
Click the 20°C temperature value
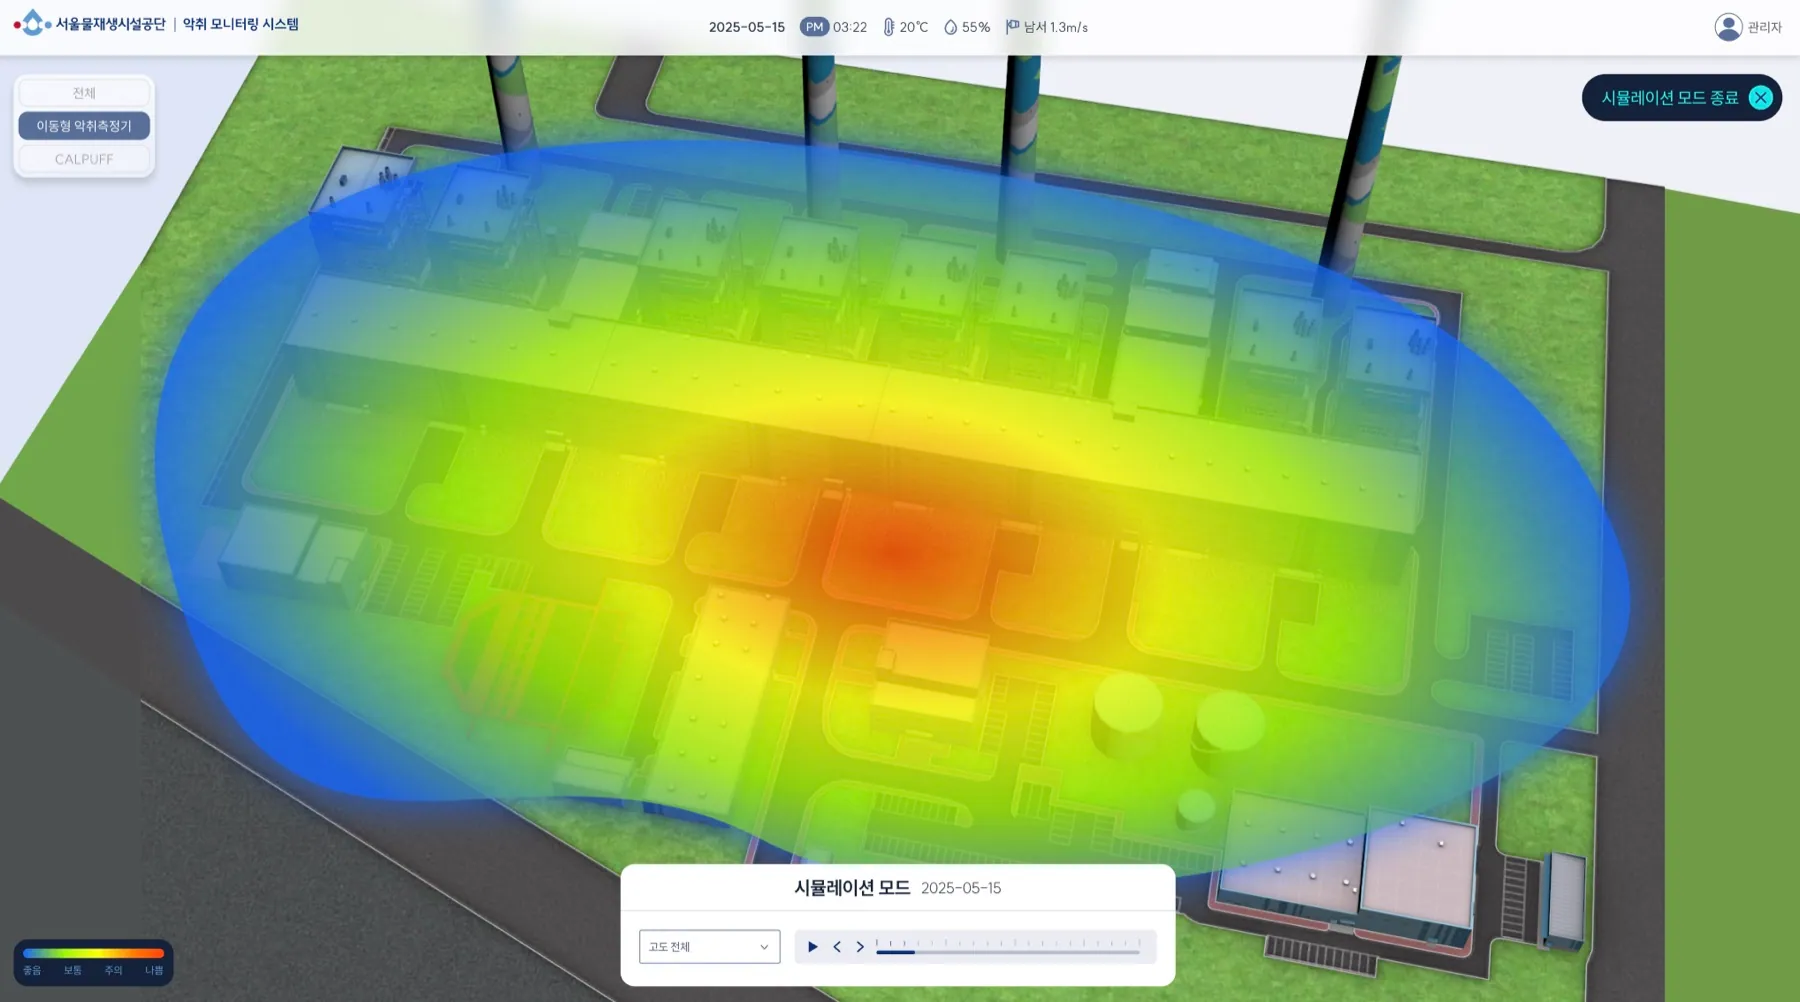(914, 27)
